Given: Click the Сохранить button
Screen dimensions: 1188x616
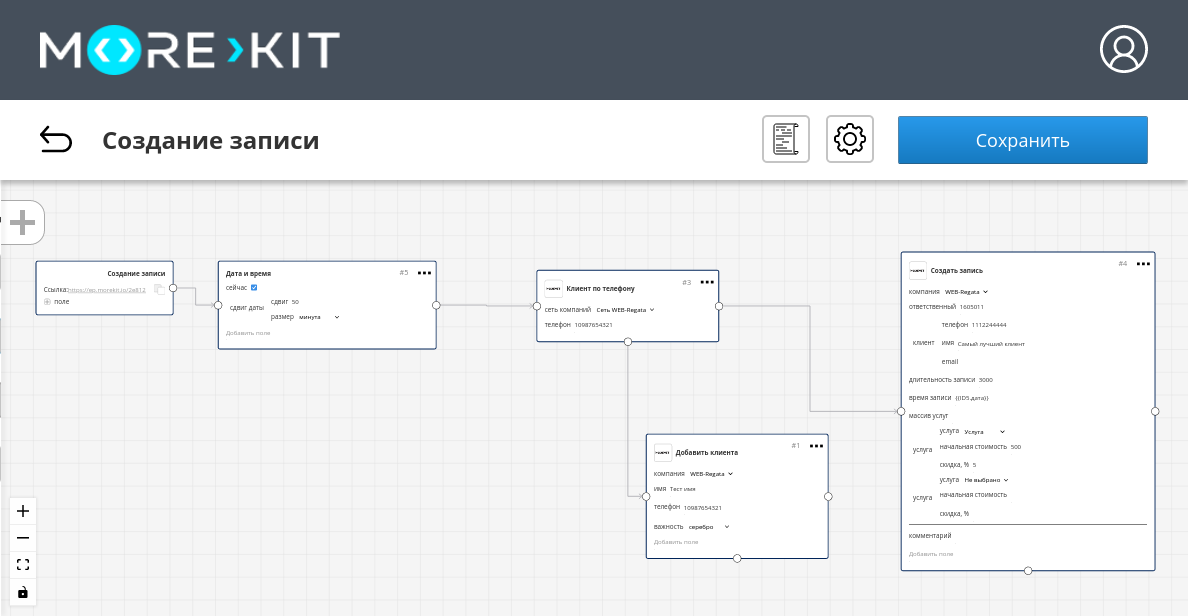Looking at the screenshot, I should 1022,140.
